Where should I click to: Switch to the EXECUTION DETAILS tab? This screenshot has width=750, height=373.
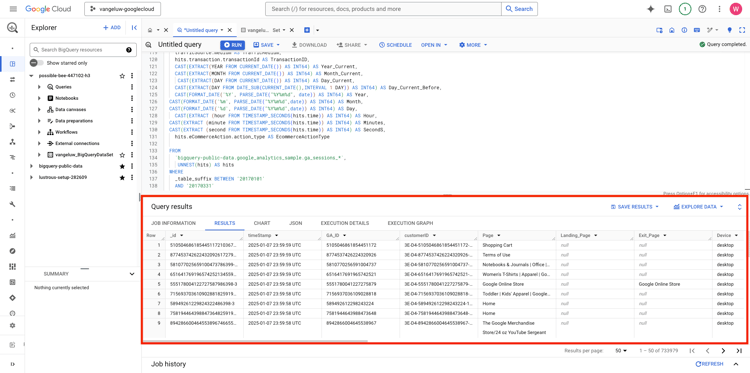click(x=345, y=223)
